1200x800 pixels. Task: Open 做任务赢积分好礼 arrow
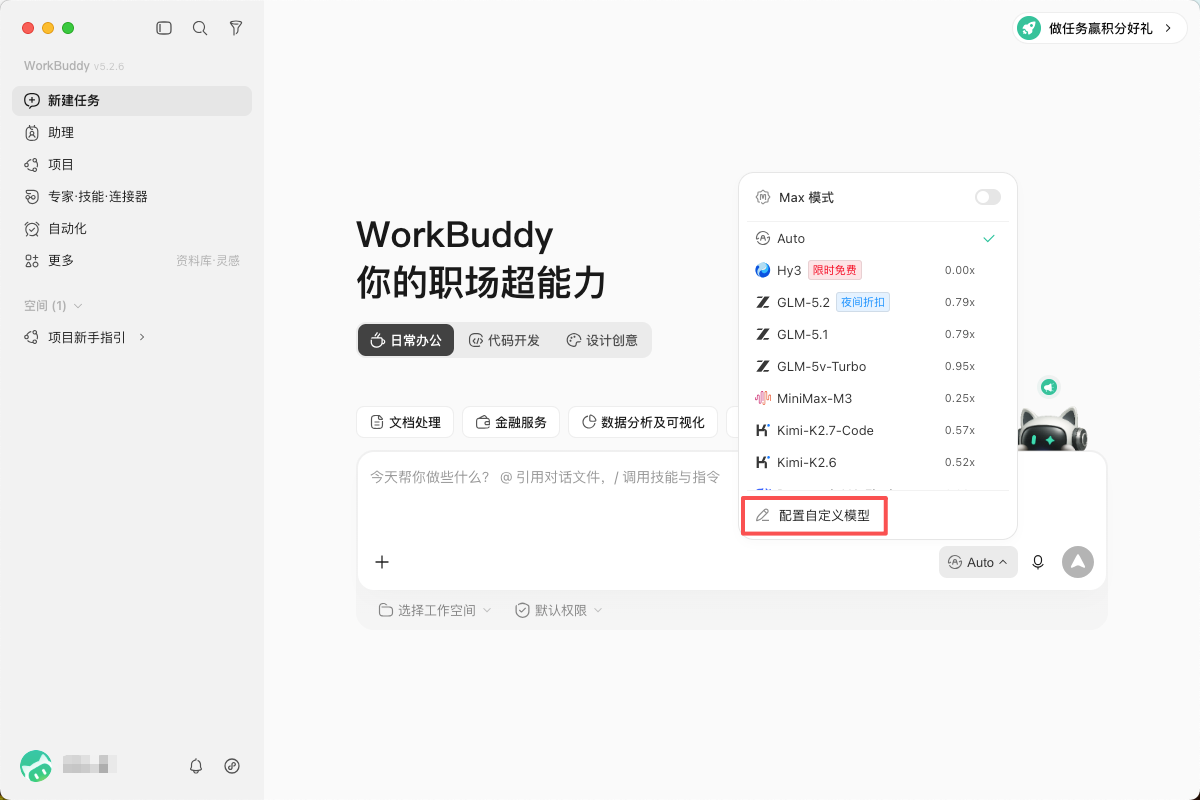pos(1168,28)
